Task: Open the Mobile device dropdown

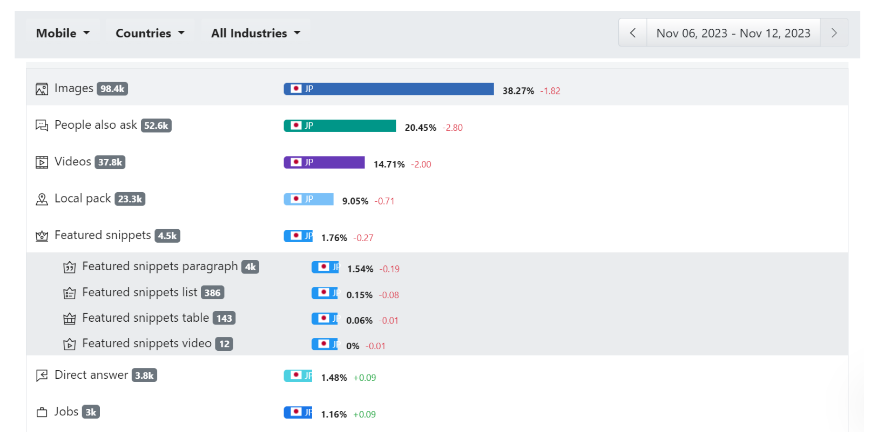Action: [x=62, y=33]
